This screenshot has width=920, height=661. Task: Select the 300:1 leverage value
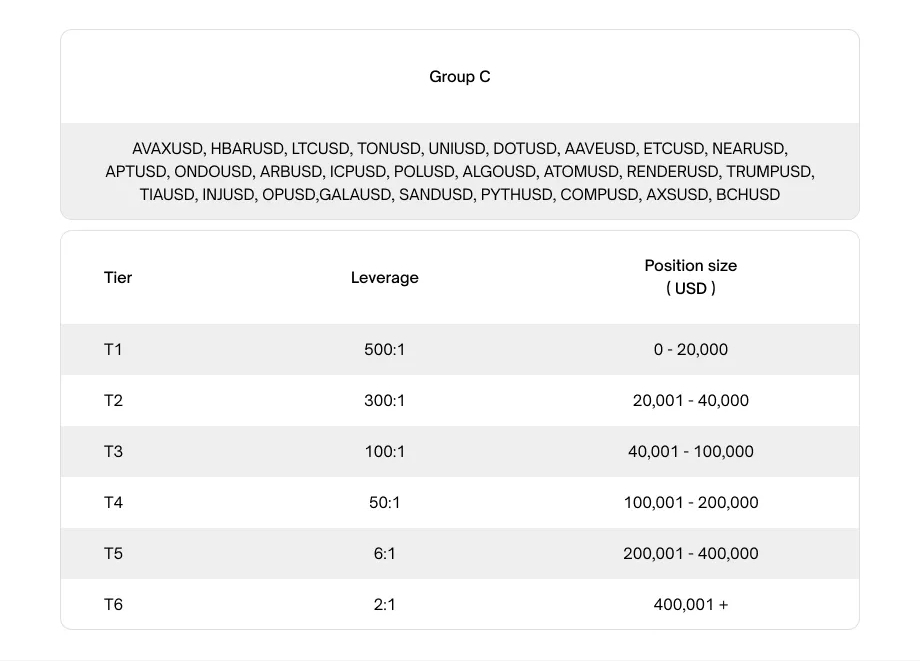point(384,401)
